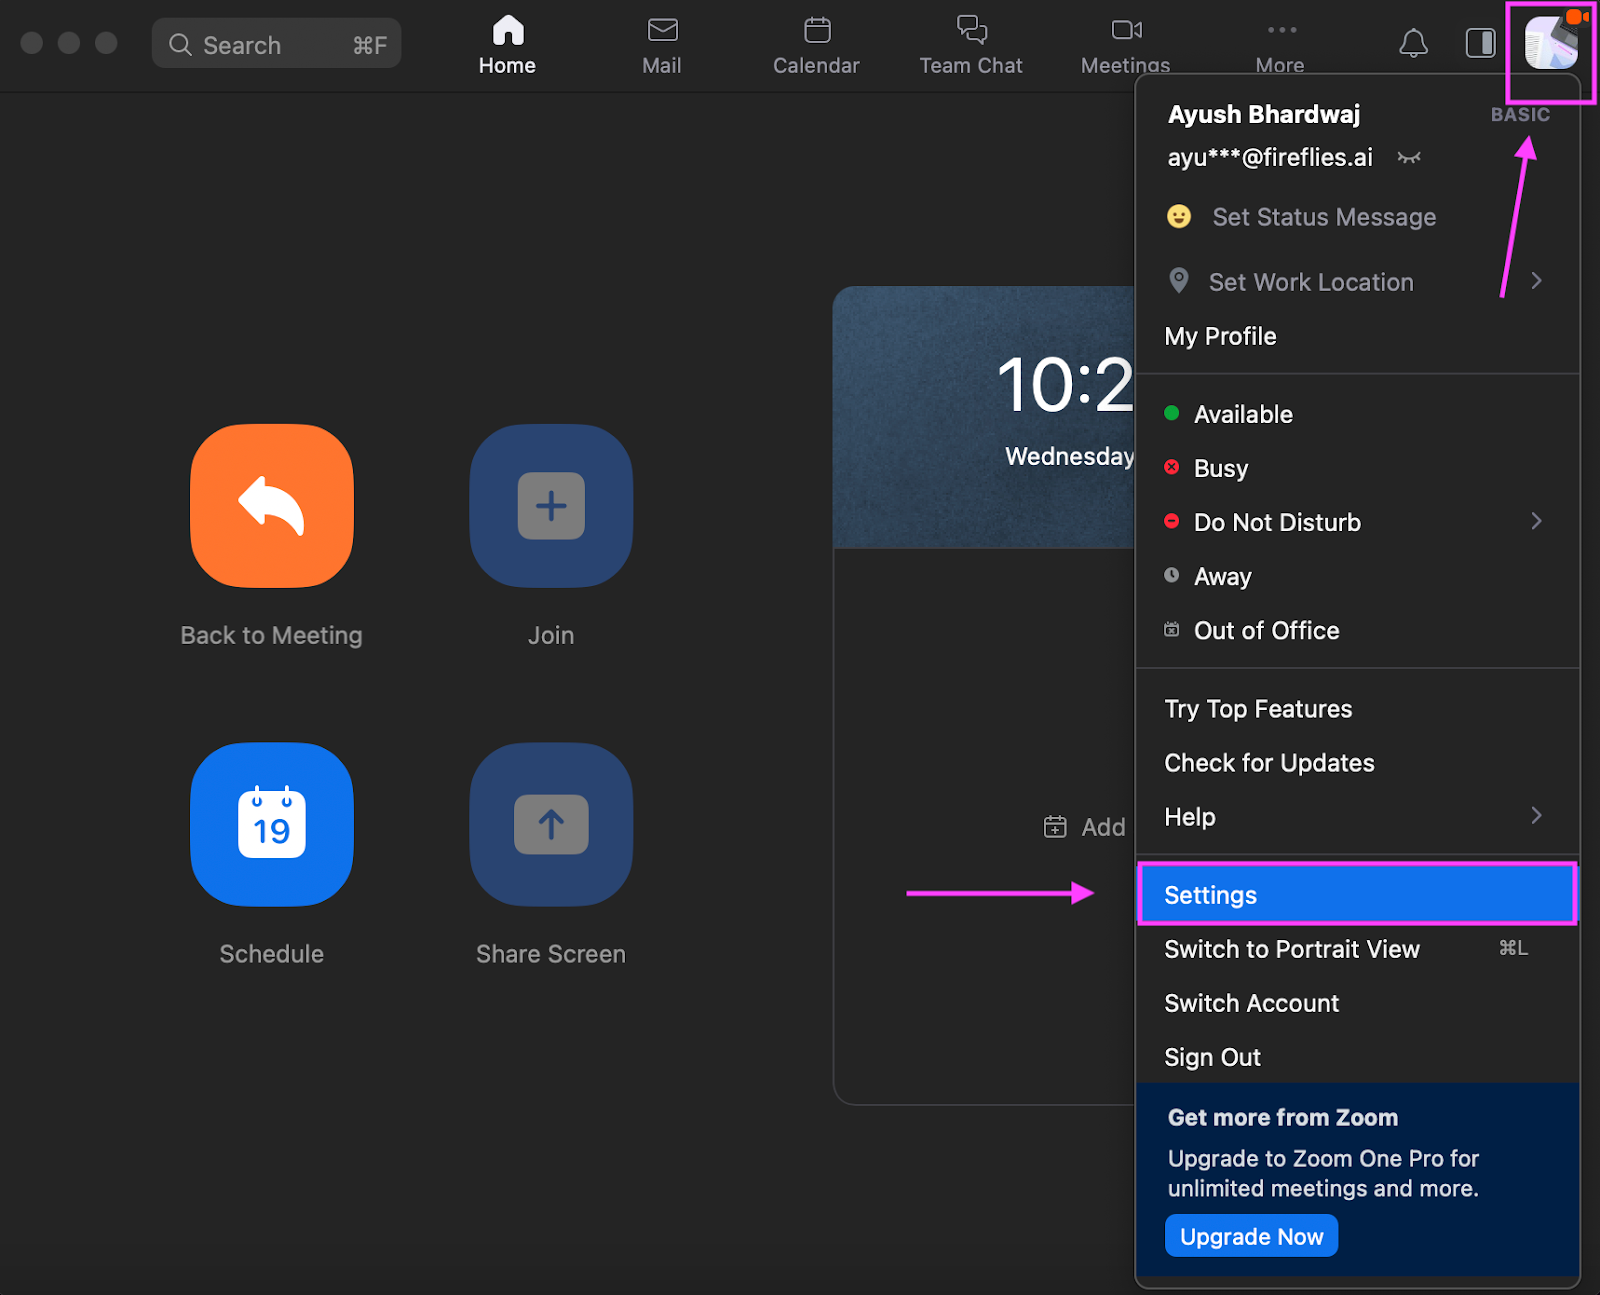
Task: Go to Team Chat
Action: click(969, 44)
